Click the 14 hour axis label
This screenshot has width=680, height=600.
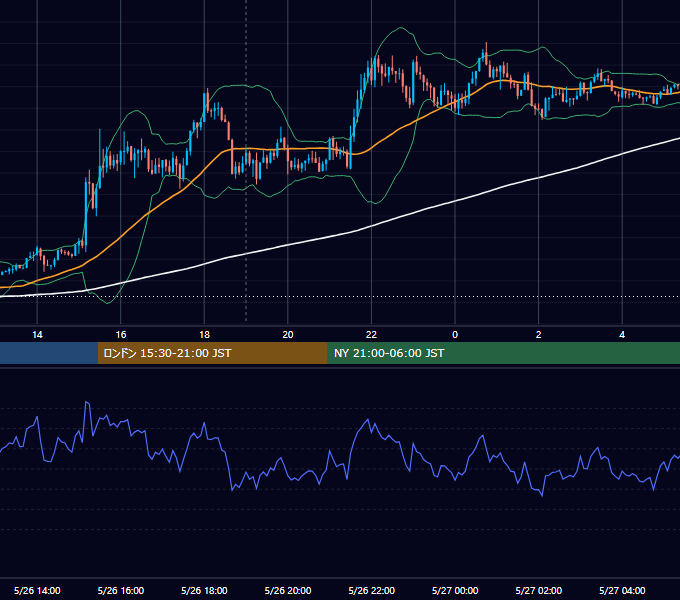click(x=37, y=335)
